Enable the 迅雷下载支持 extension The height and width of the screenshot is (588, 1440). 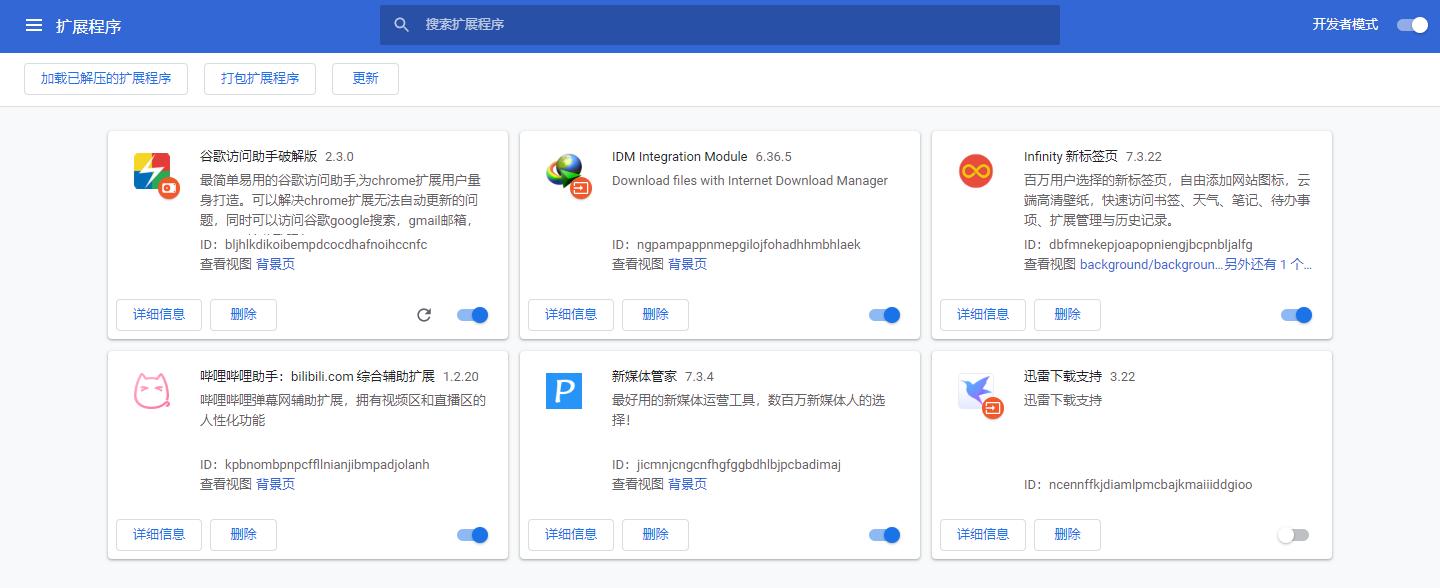tap(1293, 534)
